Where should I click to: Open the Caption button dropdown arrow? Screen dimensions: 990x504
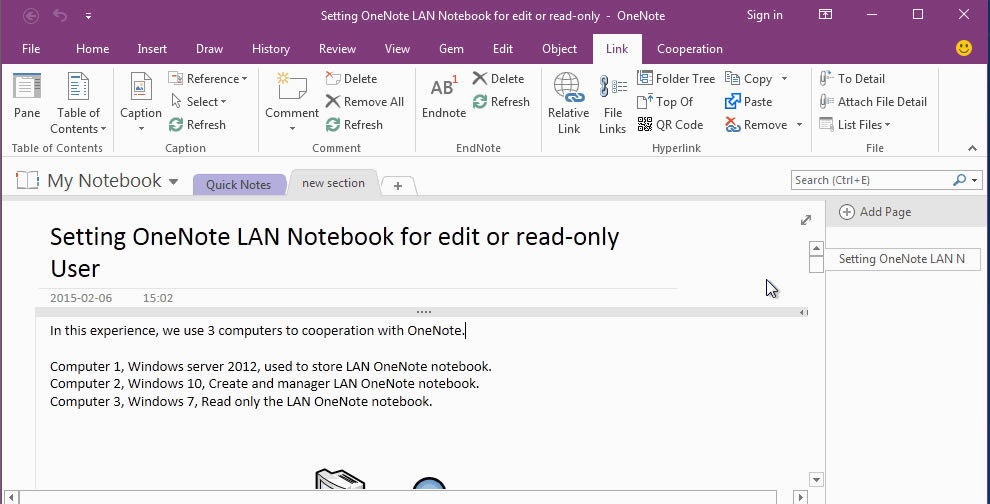pyautogui.click(x=141, y=129)
